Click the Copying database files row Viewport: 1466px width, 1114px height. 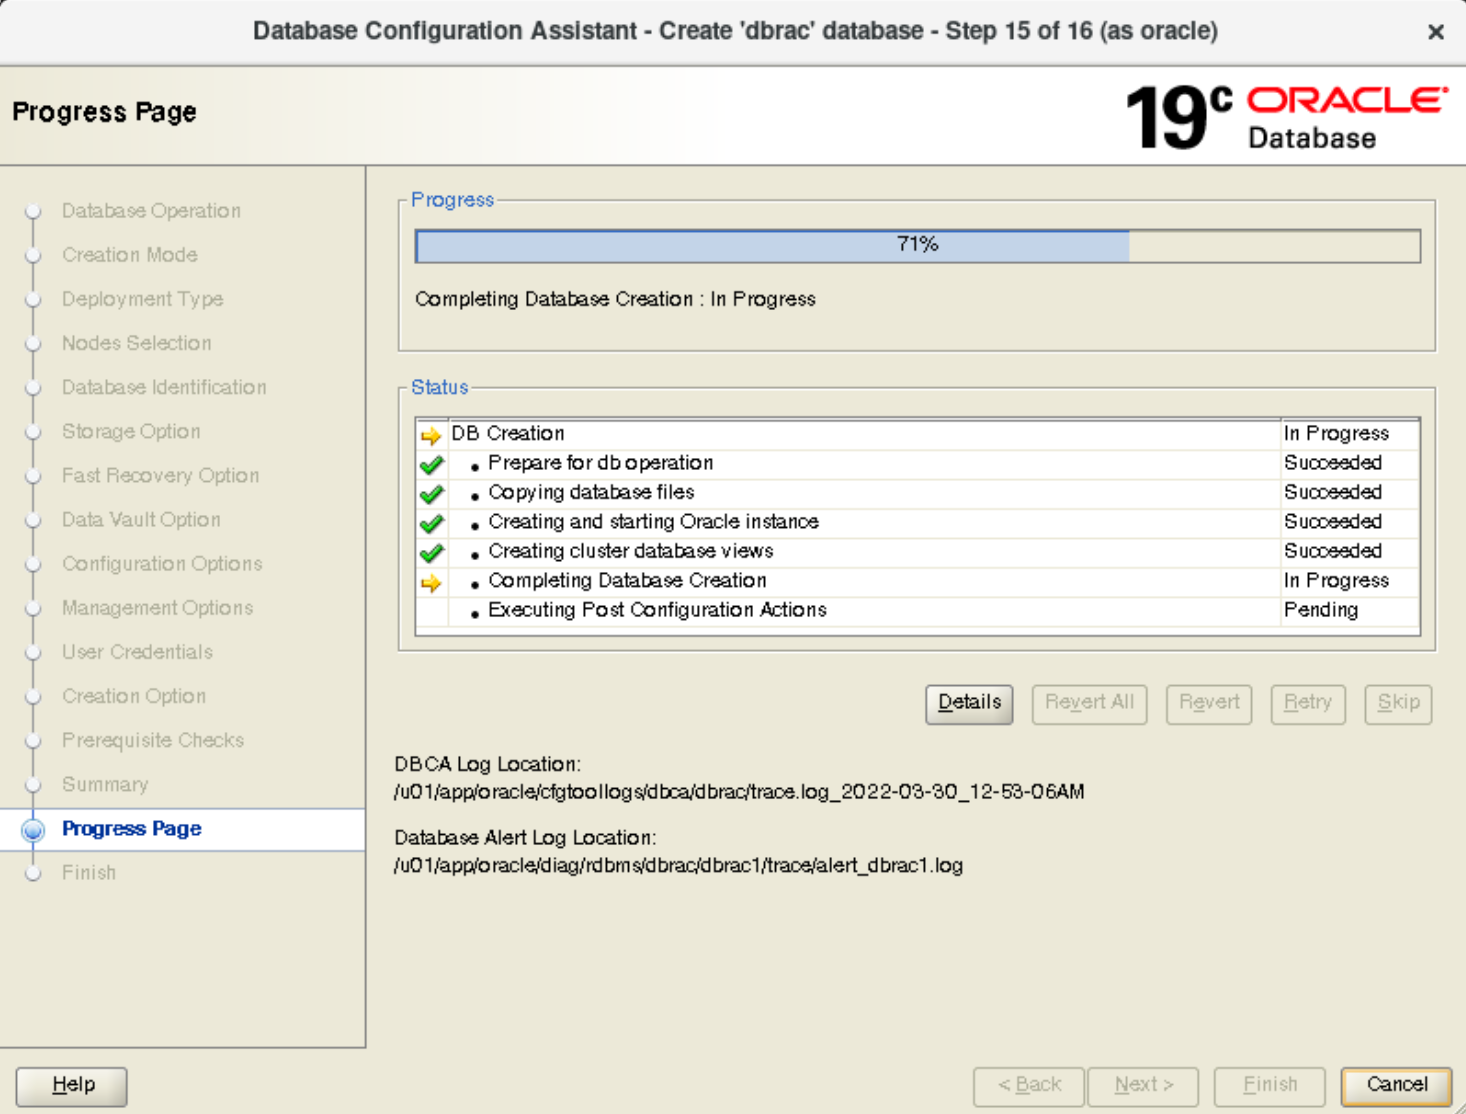917,492
